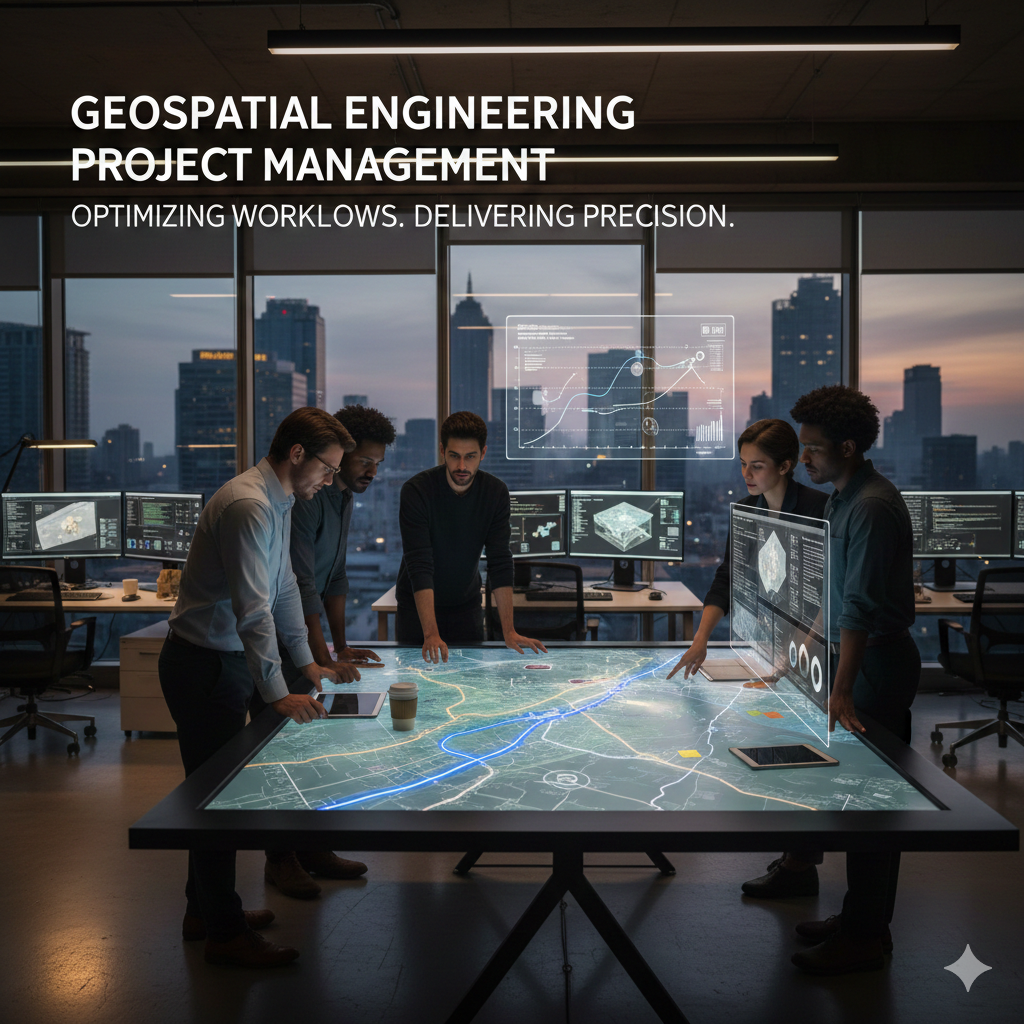Viewport: 1024px width, 1024px height.
Task: Tap the tablet lying on the table map
Action: pos(783,756)
